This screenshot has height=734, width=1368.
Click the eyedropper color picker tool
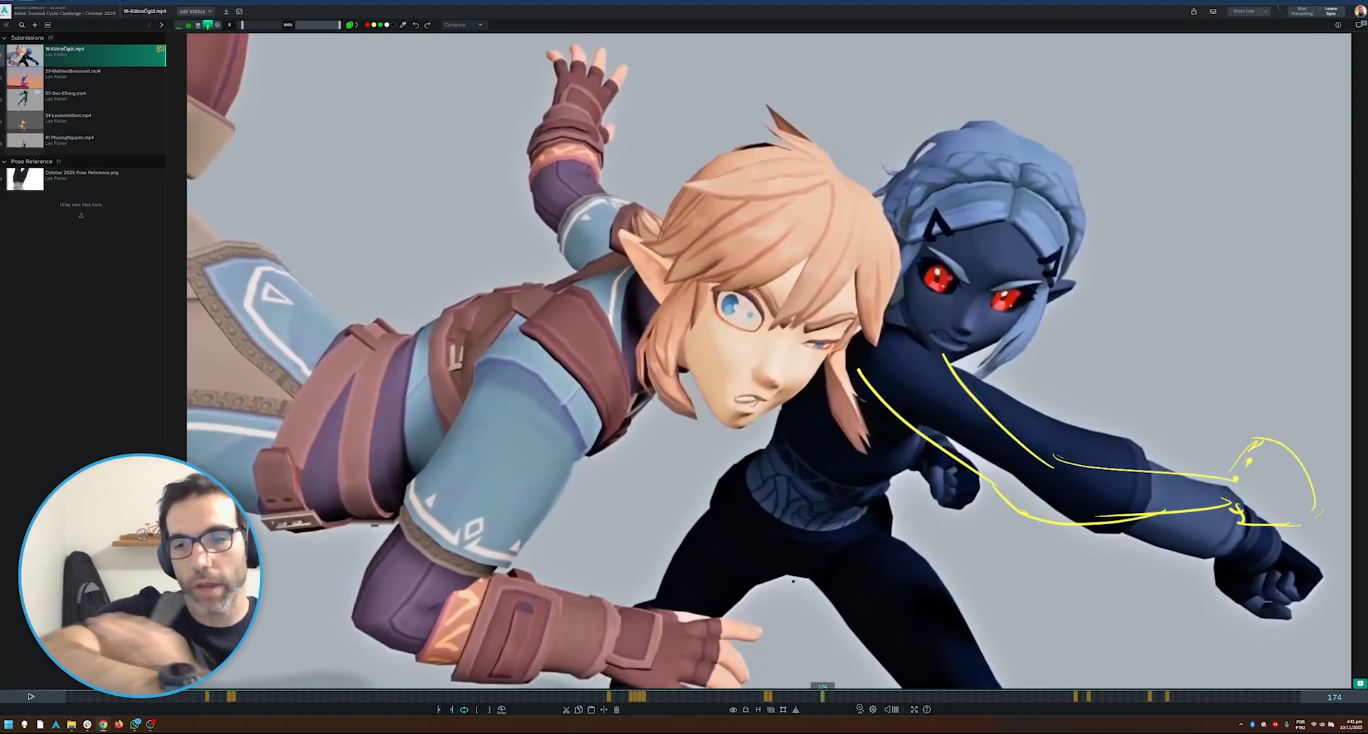click(x=403, y=25)
